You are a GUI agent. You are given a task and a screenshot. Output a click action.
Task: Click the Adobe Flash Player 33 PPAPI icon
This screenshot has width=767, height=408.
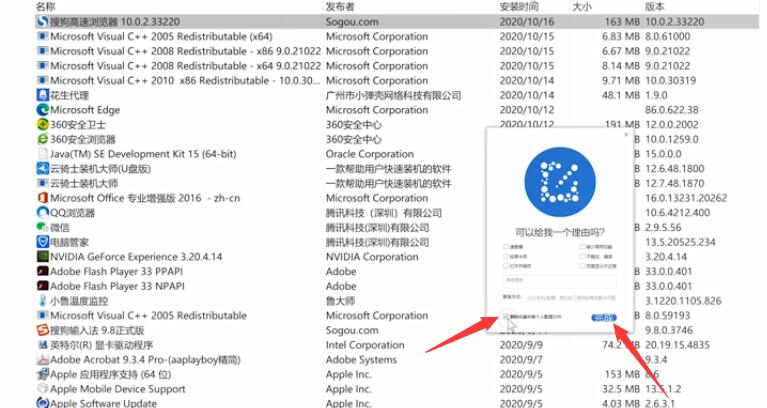[x=43, y=271]
